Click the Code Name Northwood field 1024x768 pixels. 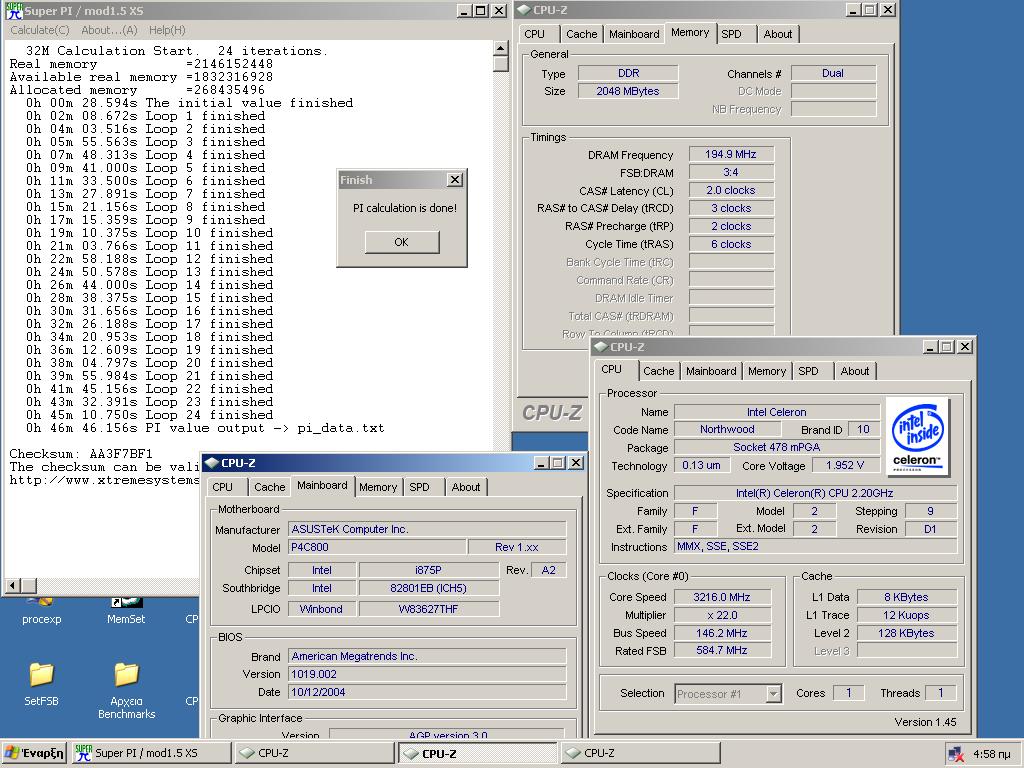click(727, 429)
